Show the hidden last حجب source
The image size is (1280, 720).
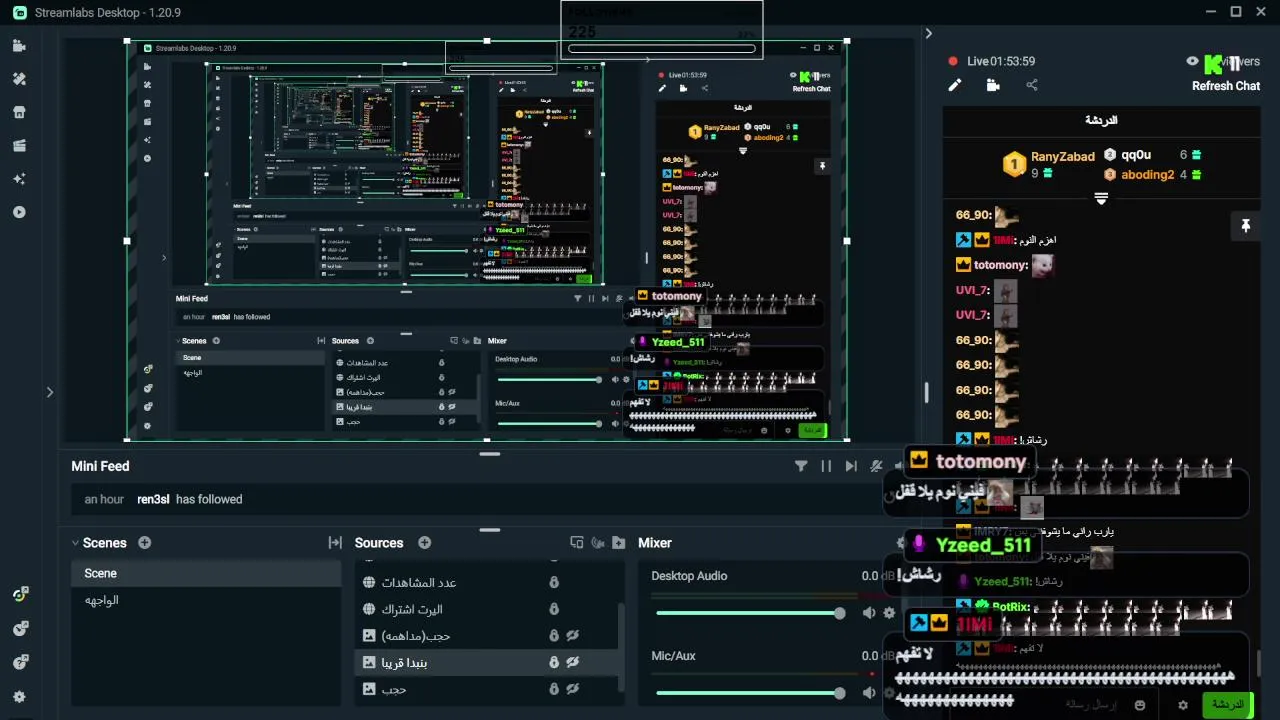(573, 689)
